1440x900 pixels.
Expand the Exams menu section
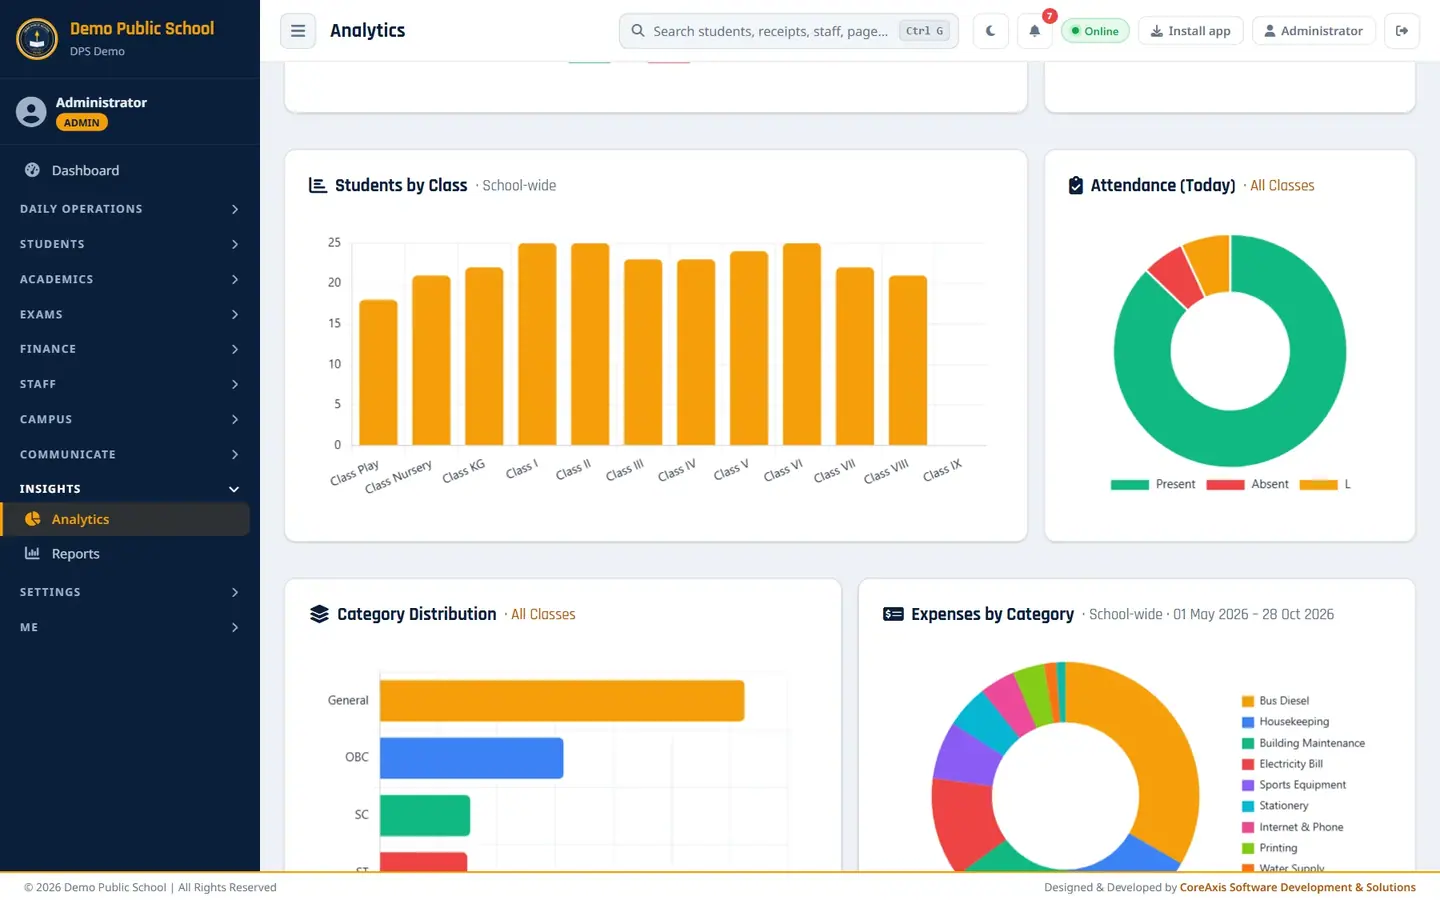pos(130,314)
